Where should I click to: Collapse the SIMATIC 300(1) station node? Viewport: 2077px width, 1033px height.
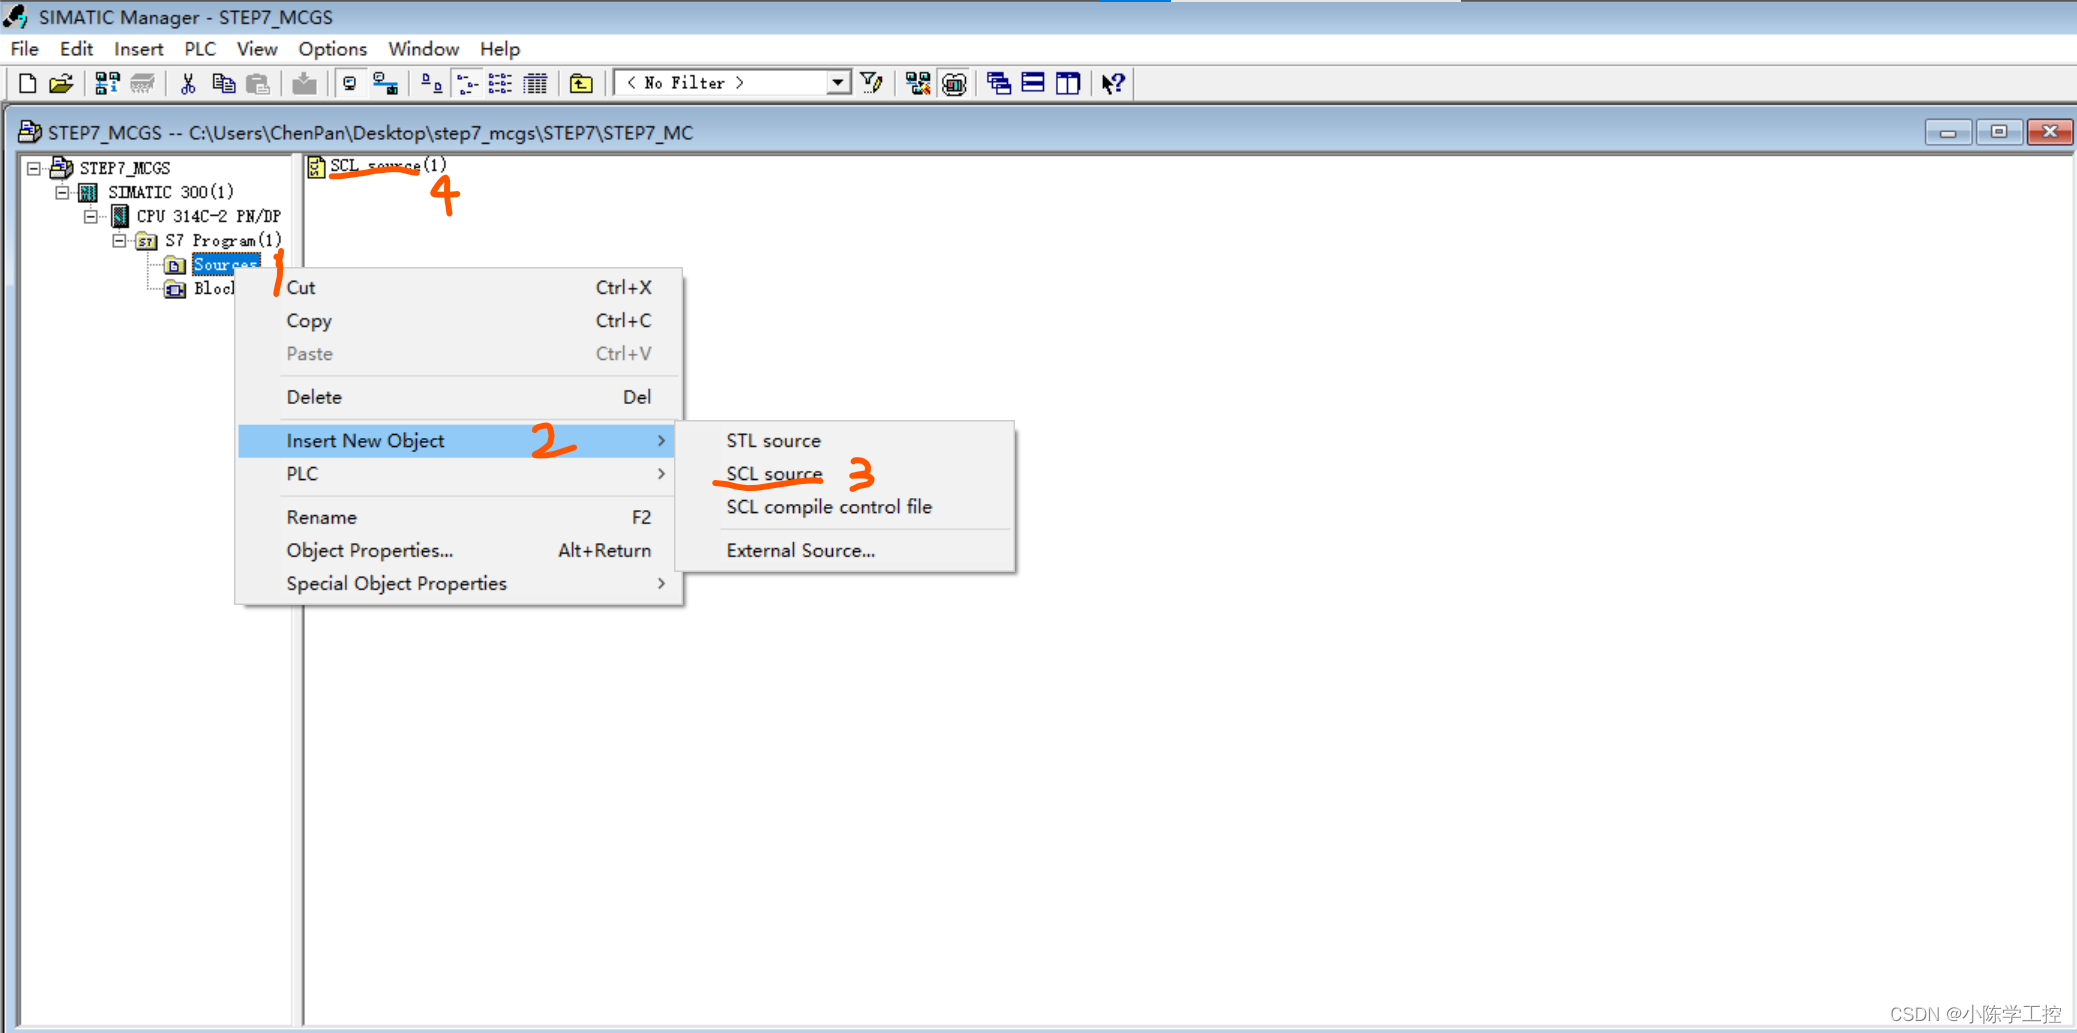(62, 192)
